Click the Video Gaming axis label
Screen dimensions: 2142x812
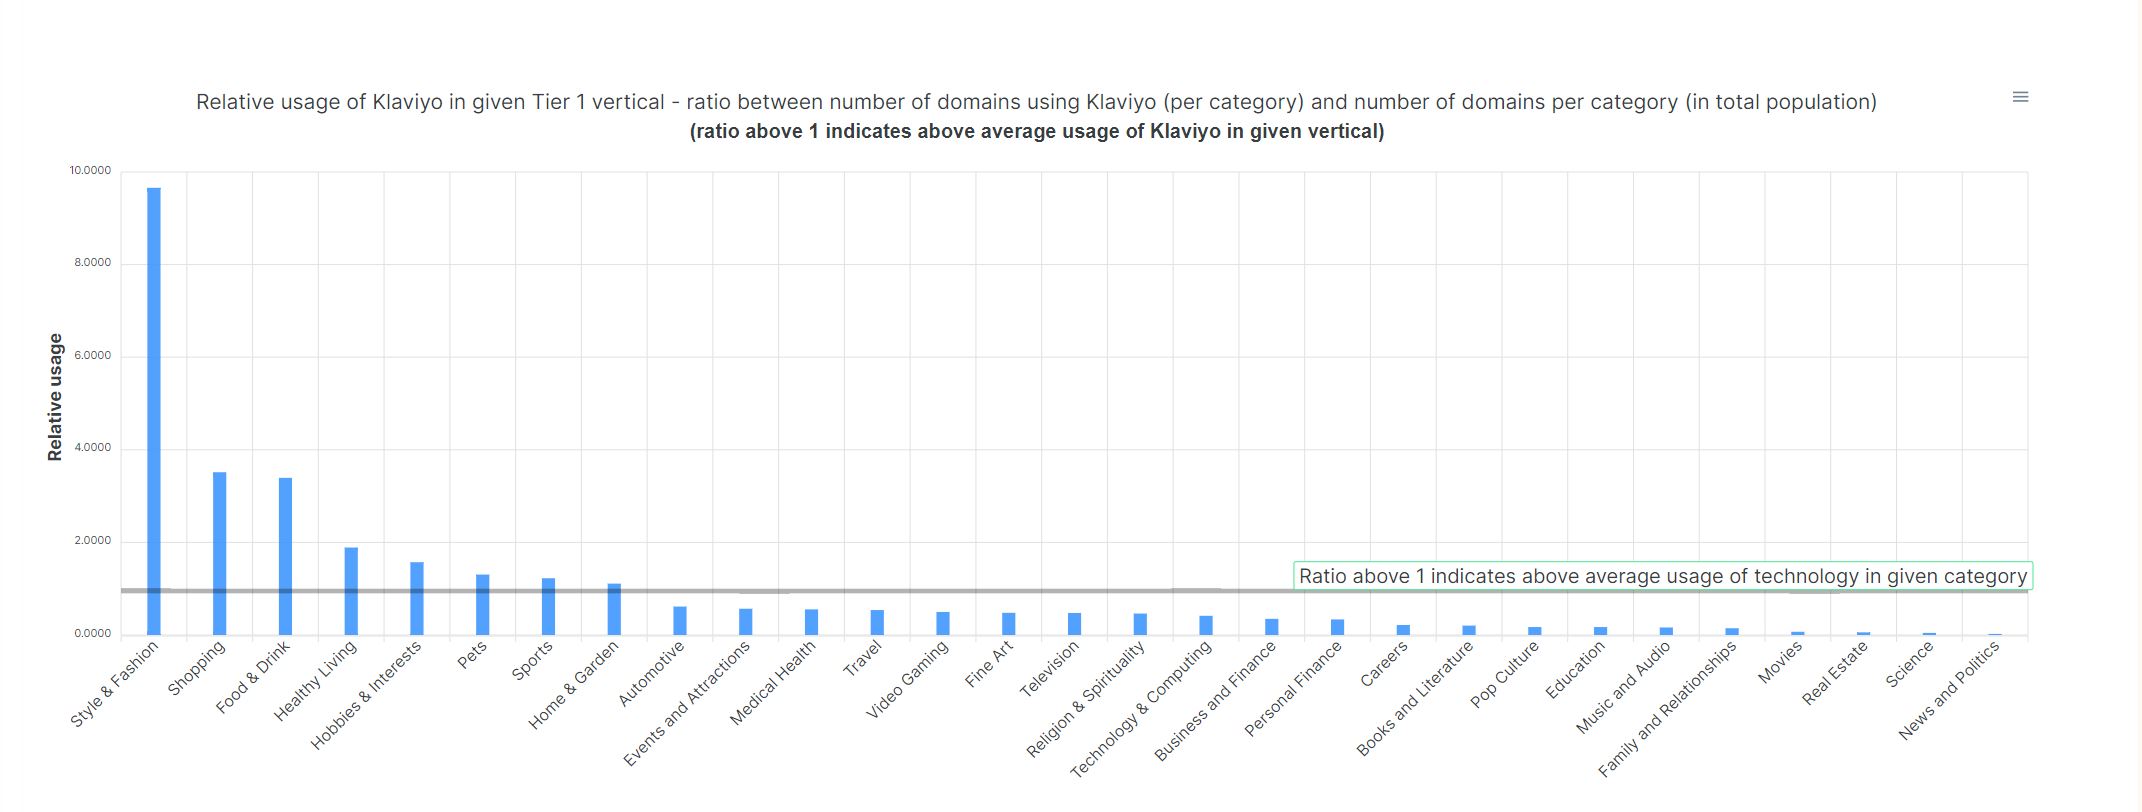(907, 680)
